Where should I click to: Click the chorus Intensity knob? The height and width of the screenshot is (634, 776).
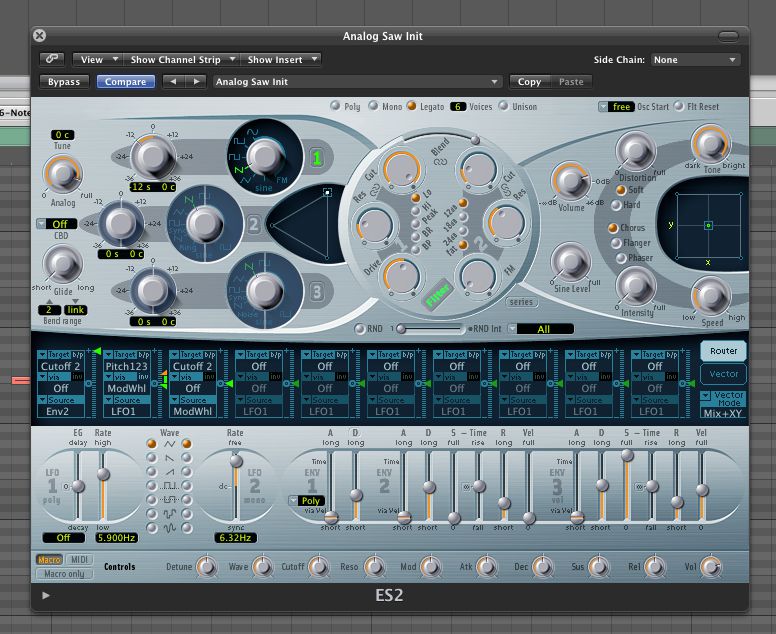point(636,287)
